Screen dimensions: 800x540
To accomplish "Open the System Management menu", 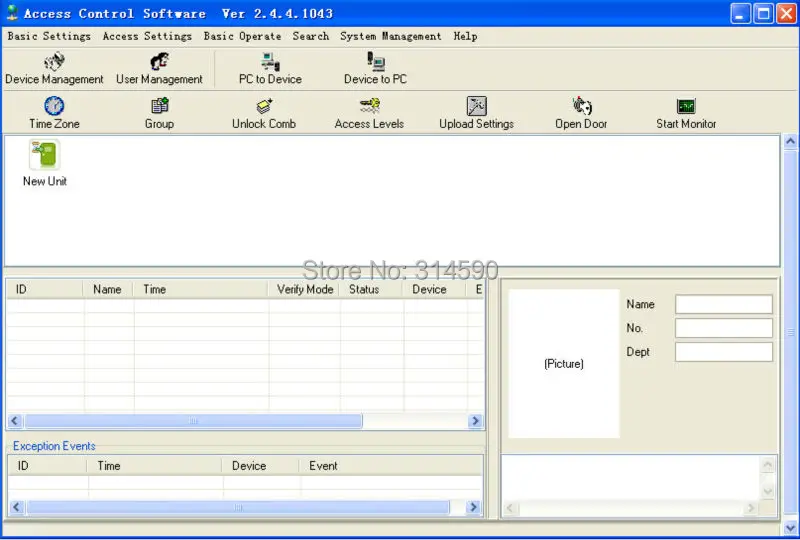I will coord(391,36).
